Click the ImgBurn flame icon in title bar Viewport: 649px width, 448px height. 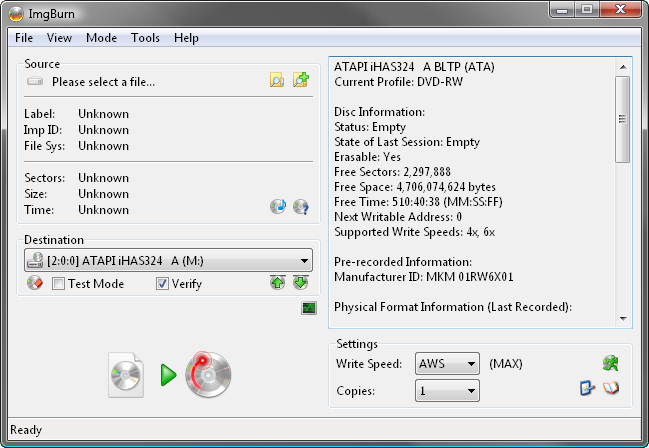pos(16,14)
